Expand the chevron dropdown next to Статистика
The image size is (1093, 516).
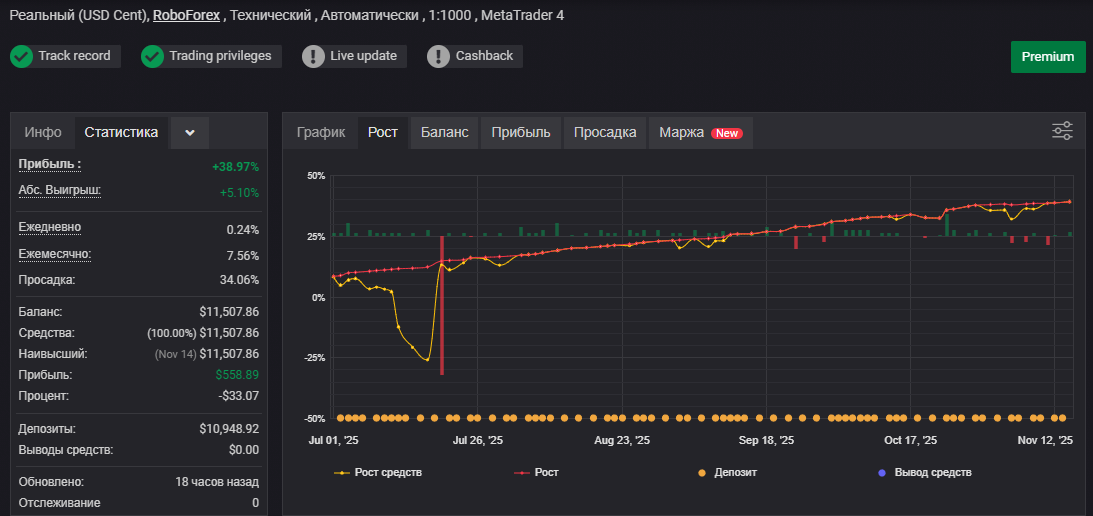[x=190, y=132]
